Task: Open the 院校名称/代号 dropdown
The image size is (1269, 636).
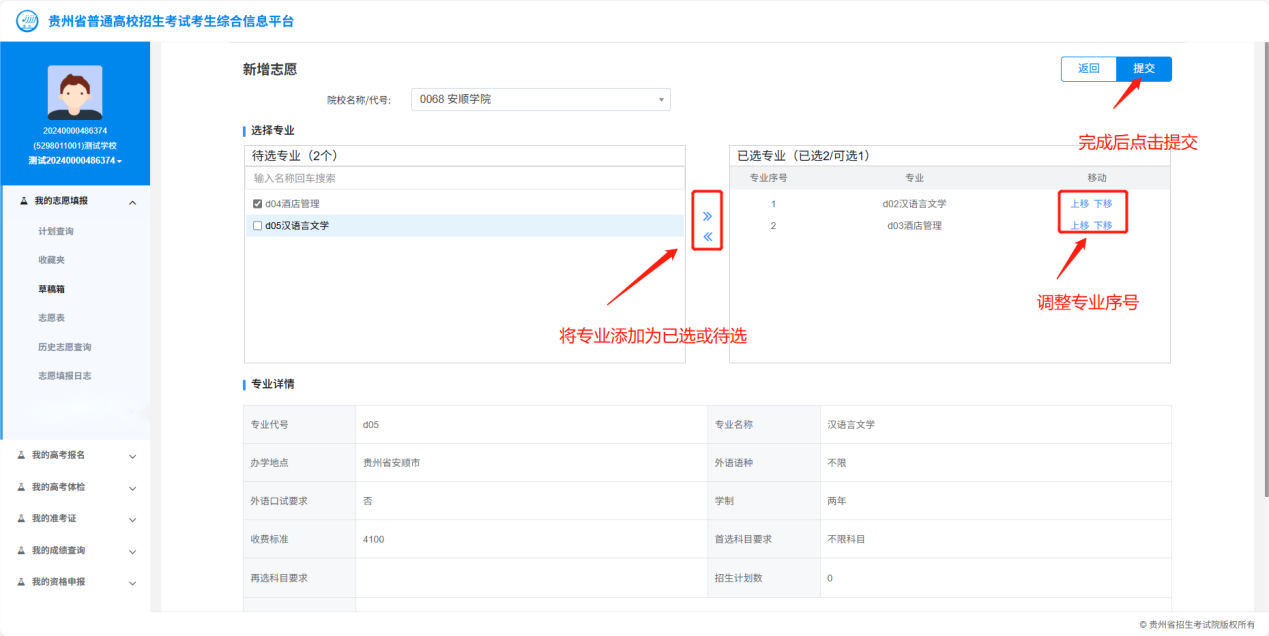Action: (x=540, y=100)
